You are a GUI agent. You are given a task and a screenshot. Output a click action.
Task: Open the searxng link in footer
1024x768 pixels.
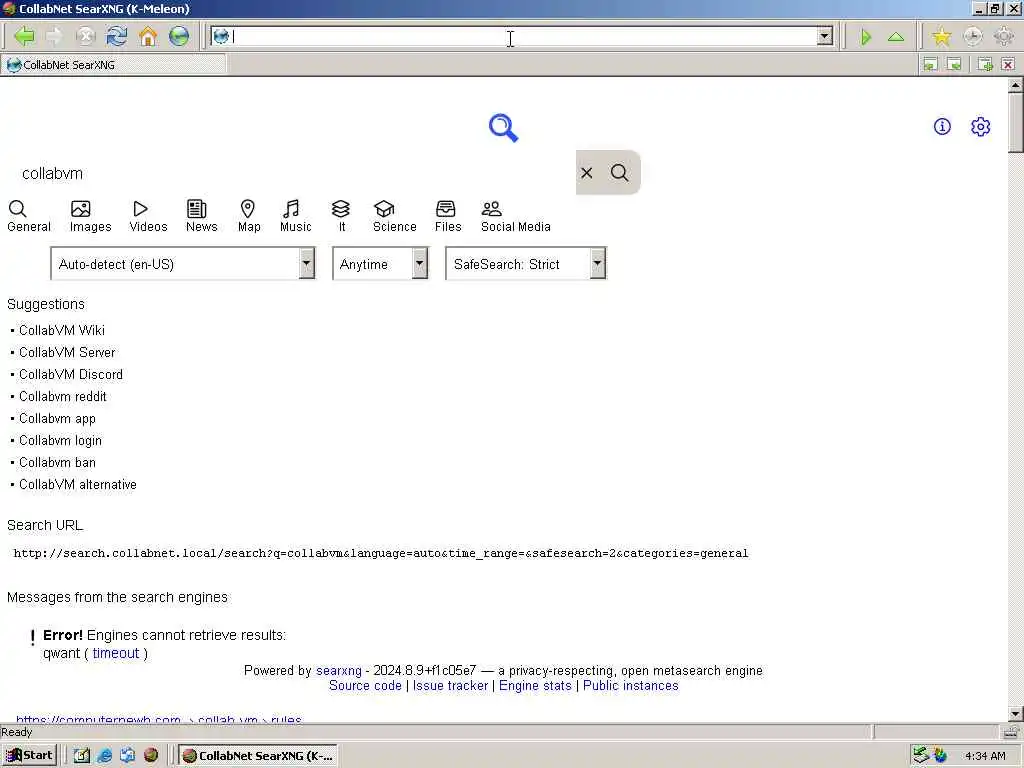[x=338, y=671]
